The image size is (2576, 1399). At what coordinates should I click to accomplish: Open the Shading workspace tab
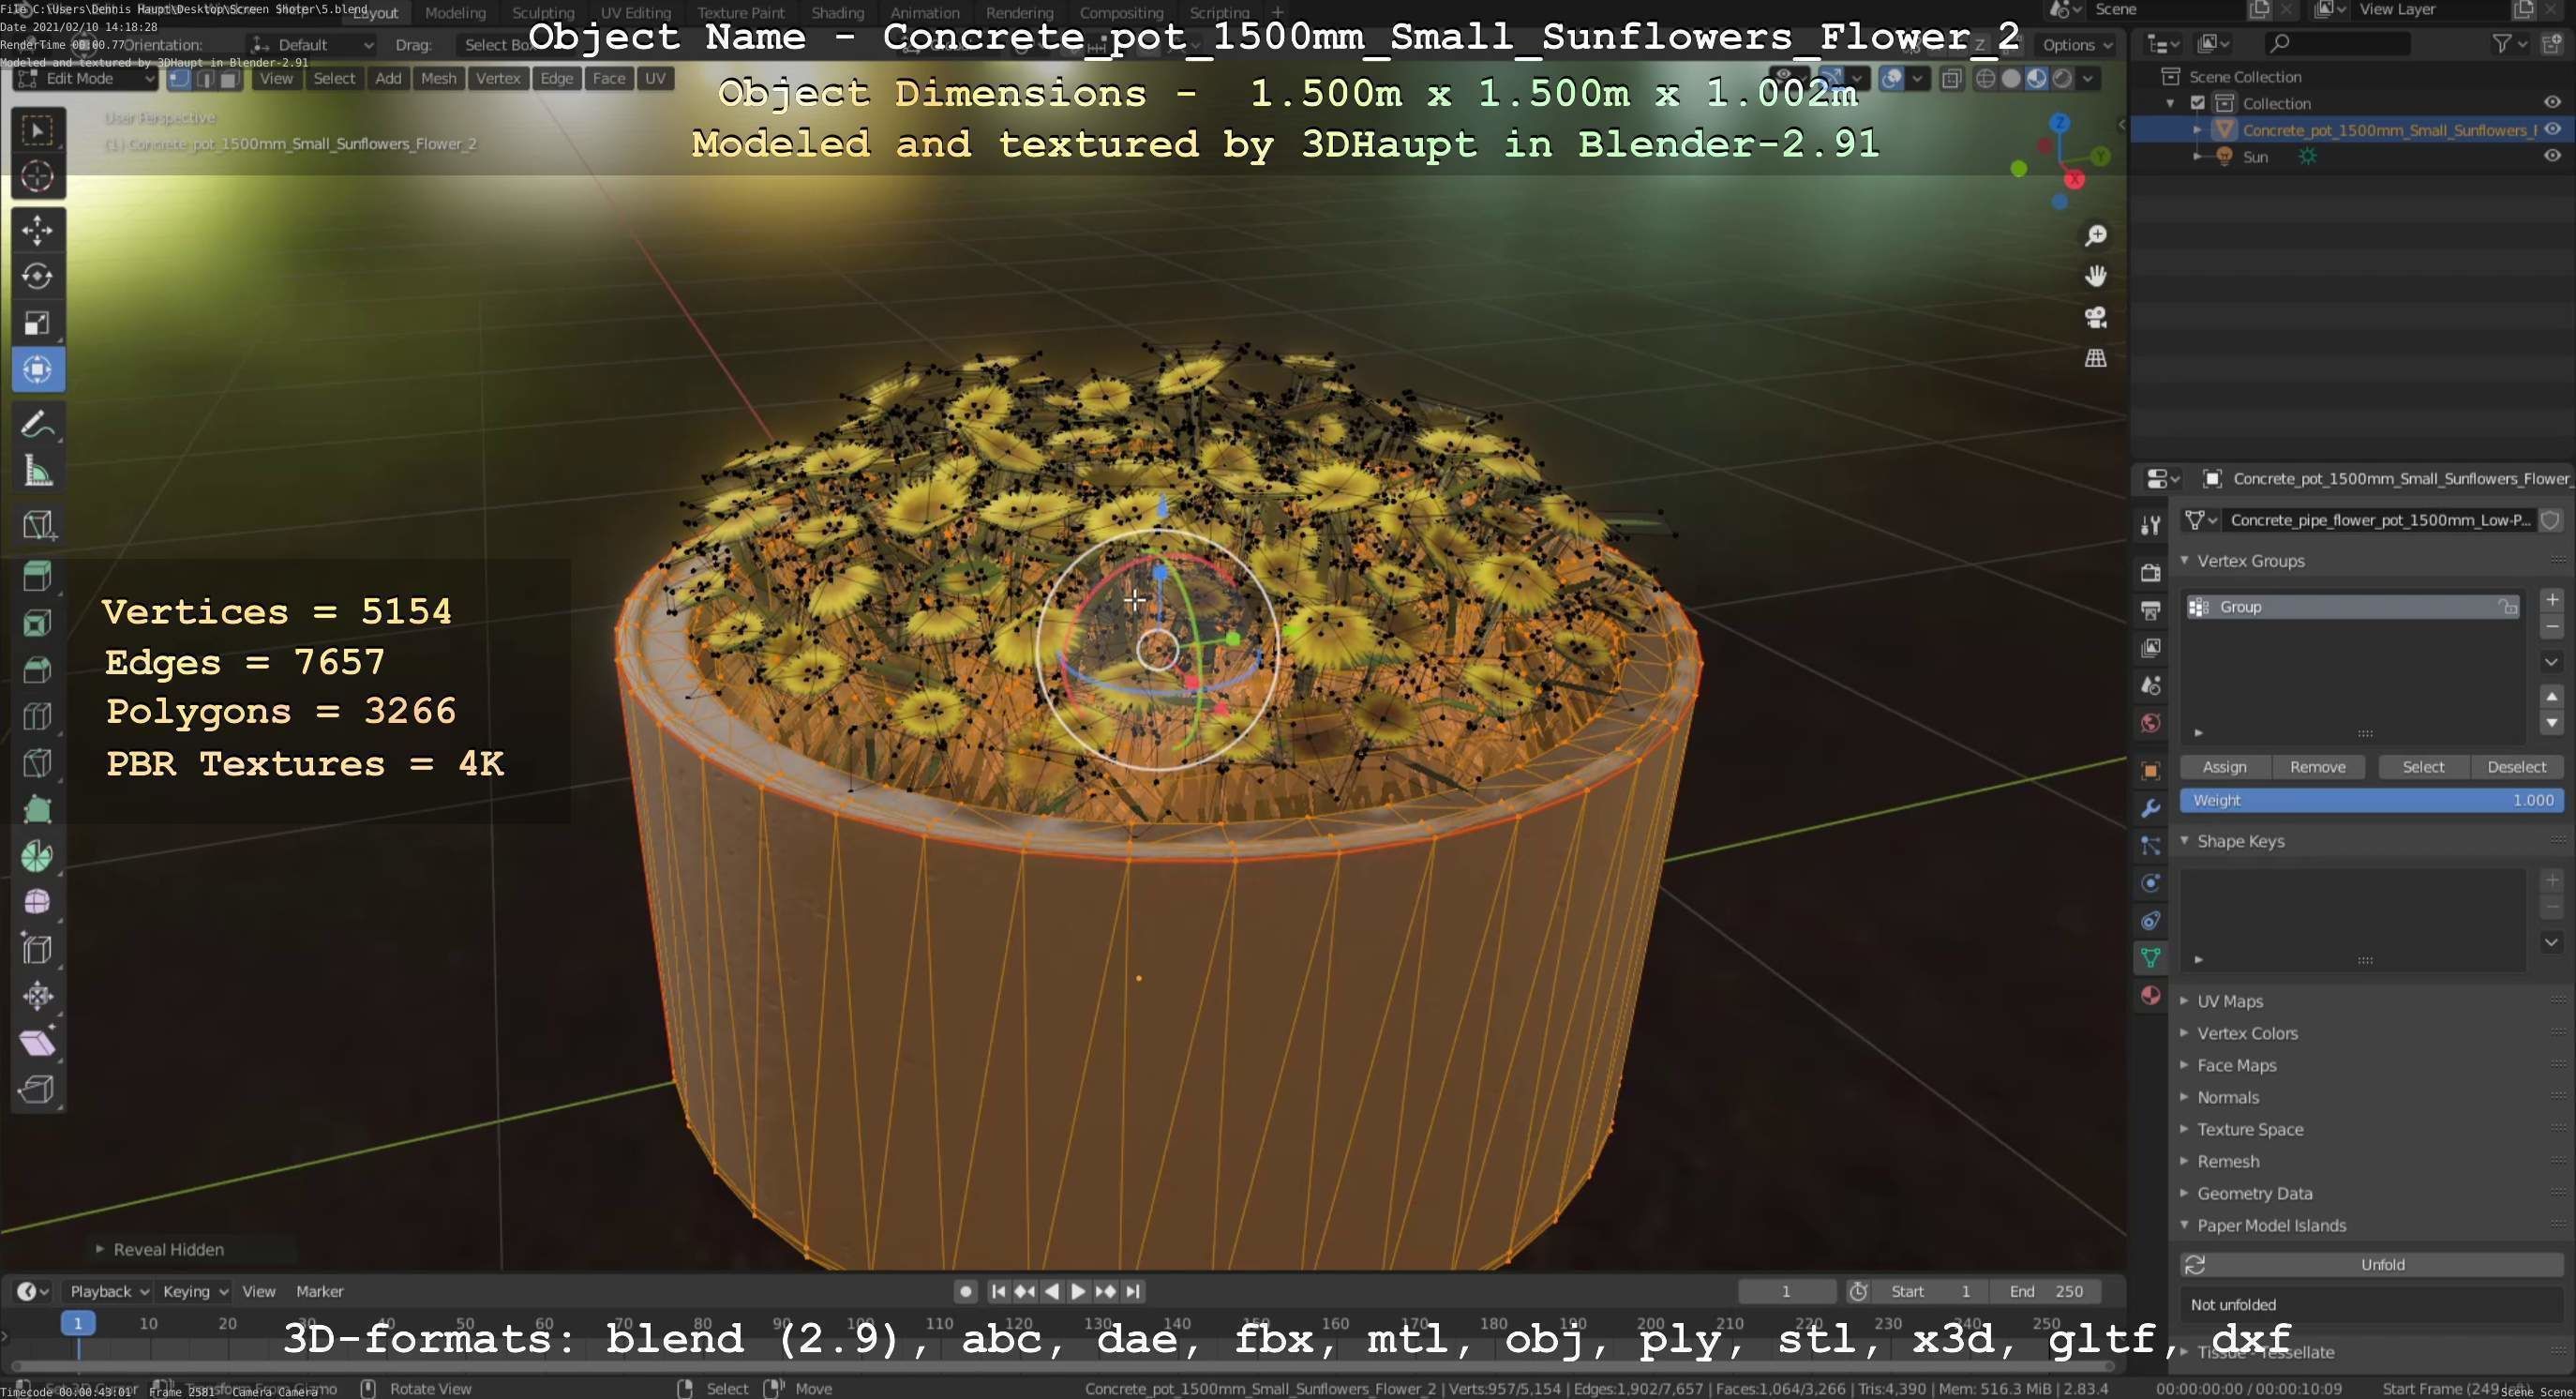pos(837,13)
